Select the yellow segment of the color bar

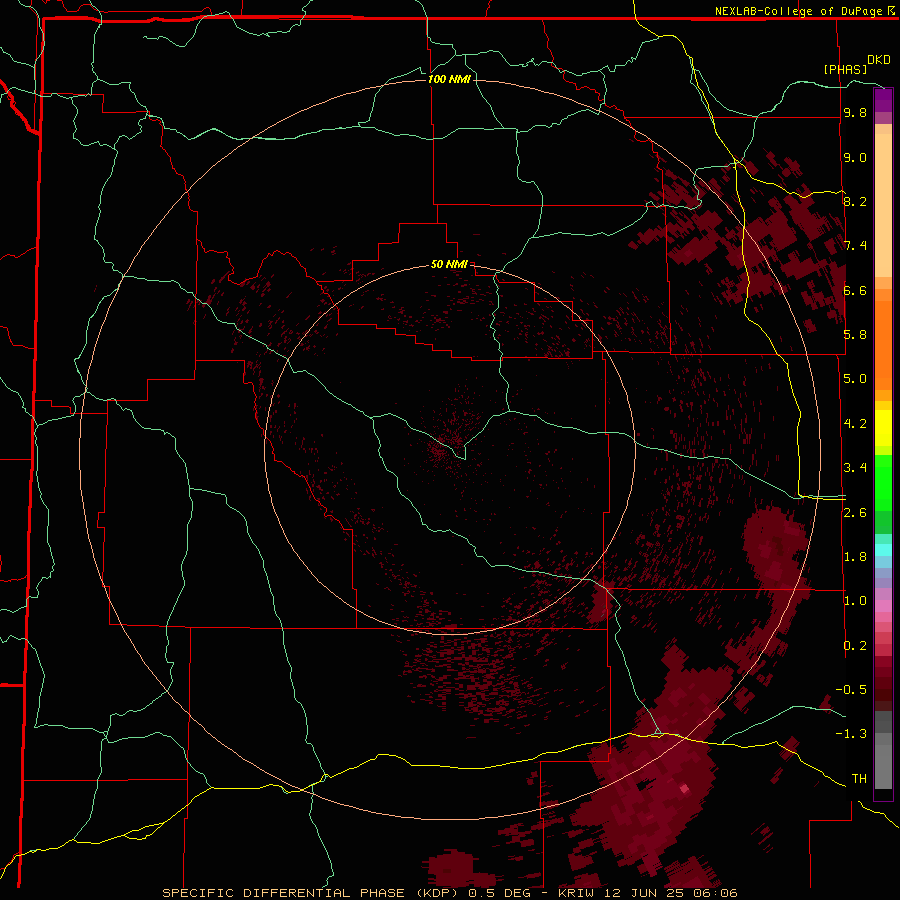pyautogui.click(x=883, y=428)
